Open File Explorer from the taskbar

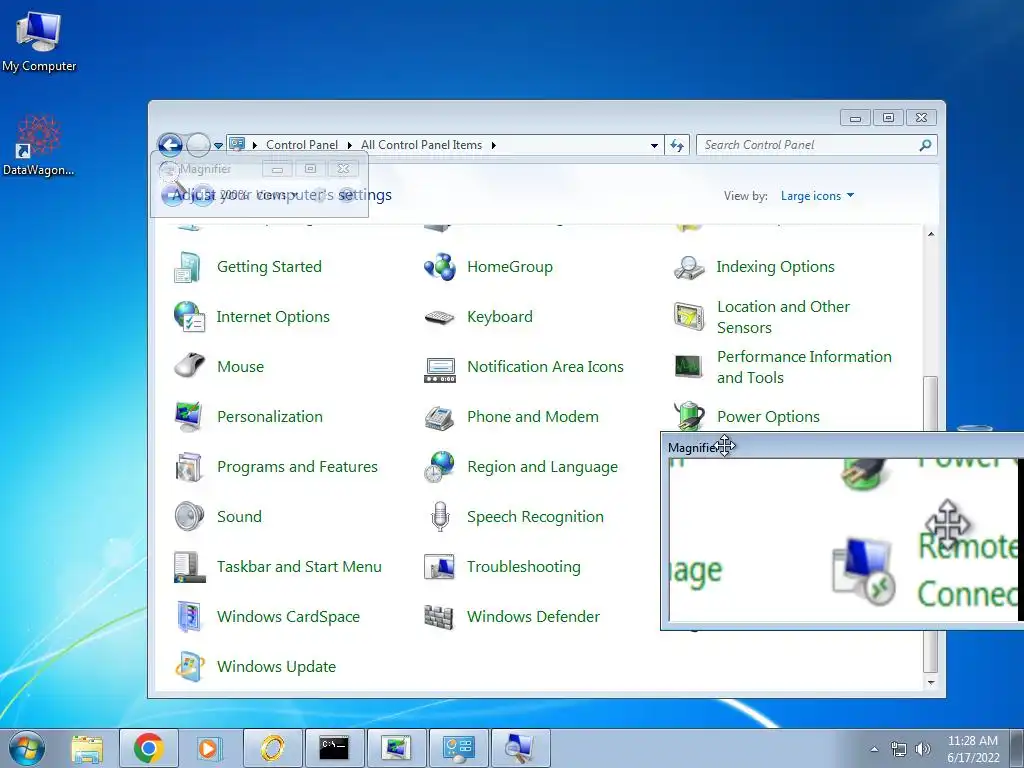pos(87,748)
